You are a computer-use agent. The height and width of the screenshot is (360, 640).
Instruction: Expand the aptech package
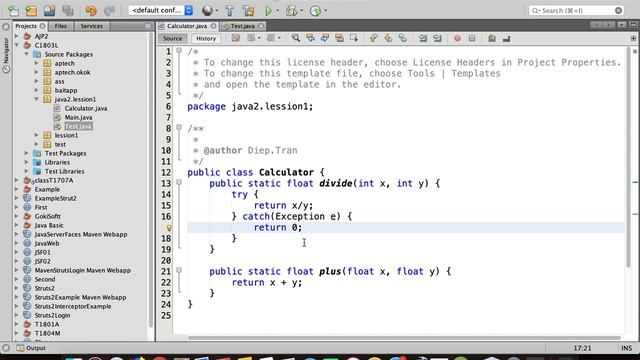click(36, 63)
